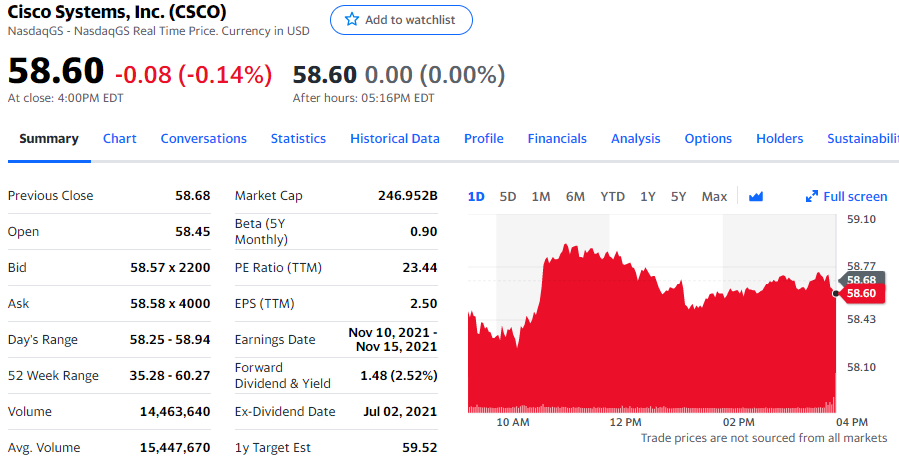Click the PE Ratio (TTM) value 23.44
This screenshot has height=464, width=899.
point(420,268)
